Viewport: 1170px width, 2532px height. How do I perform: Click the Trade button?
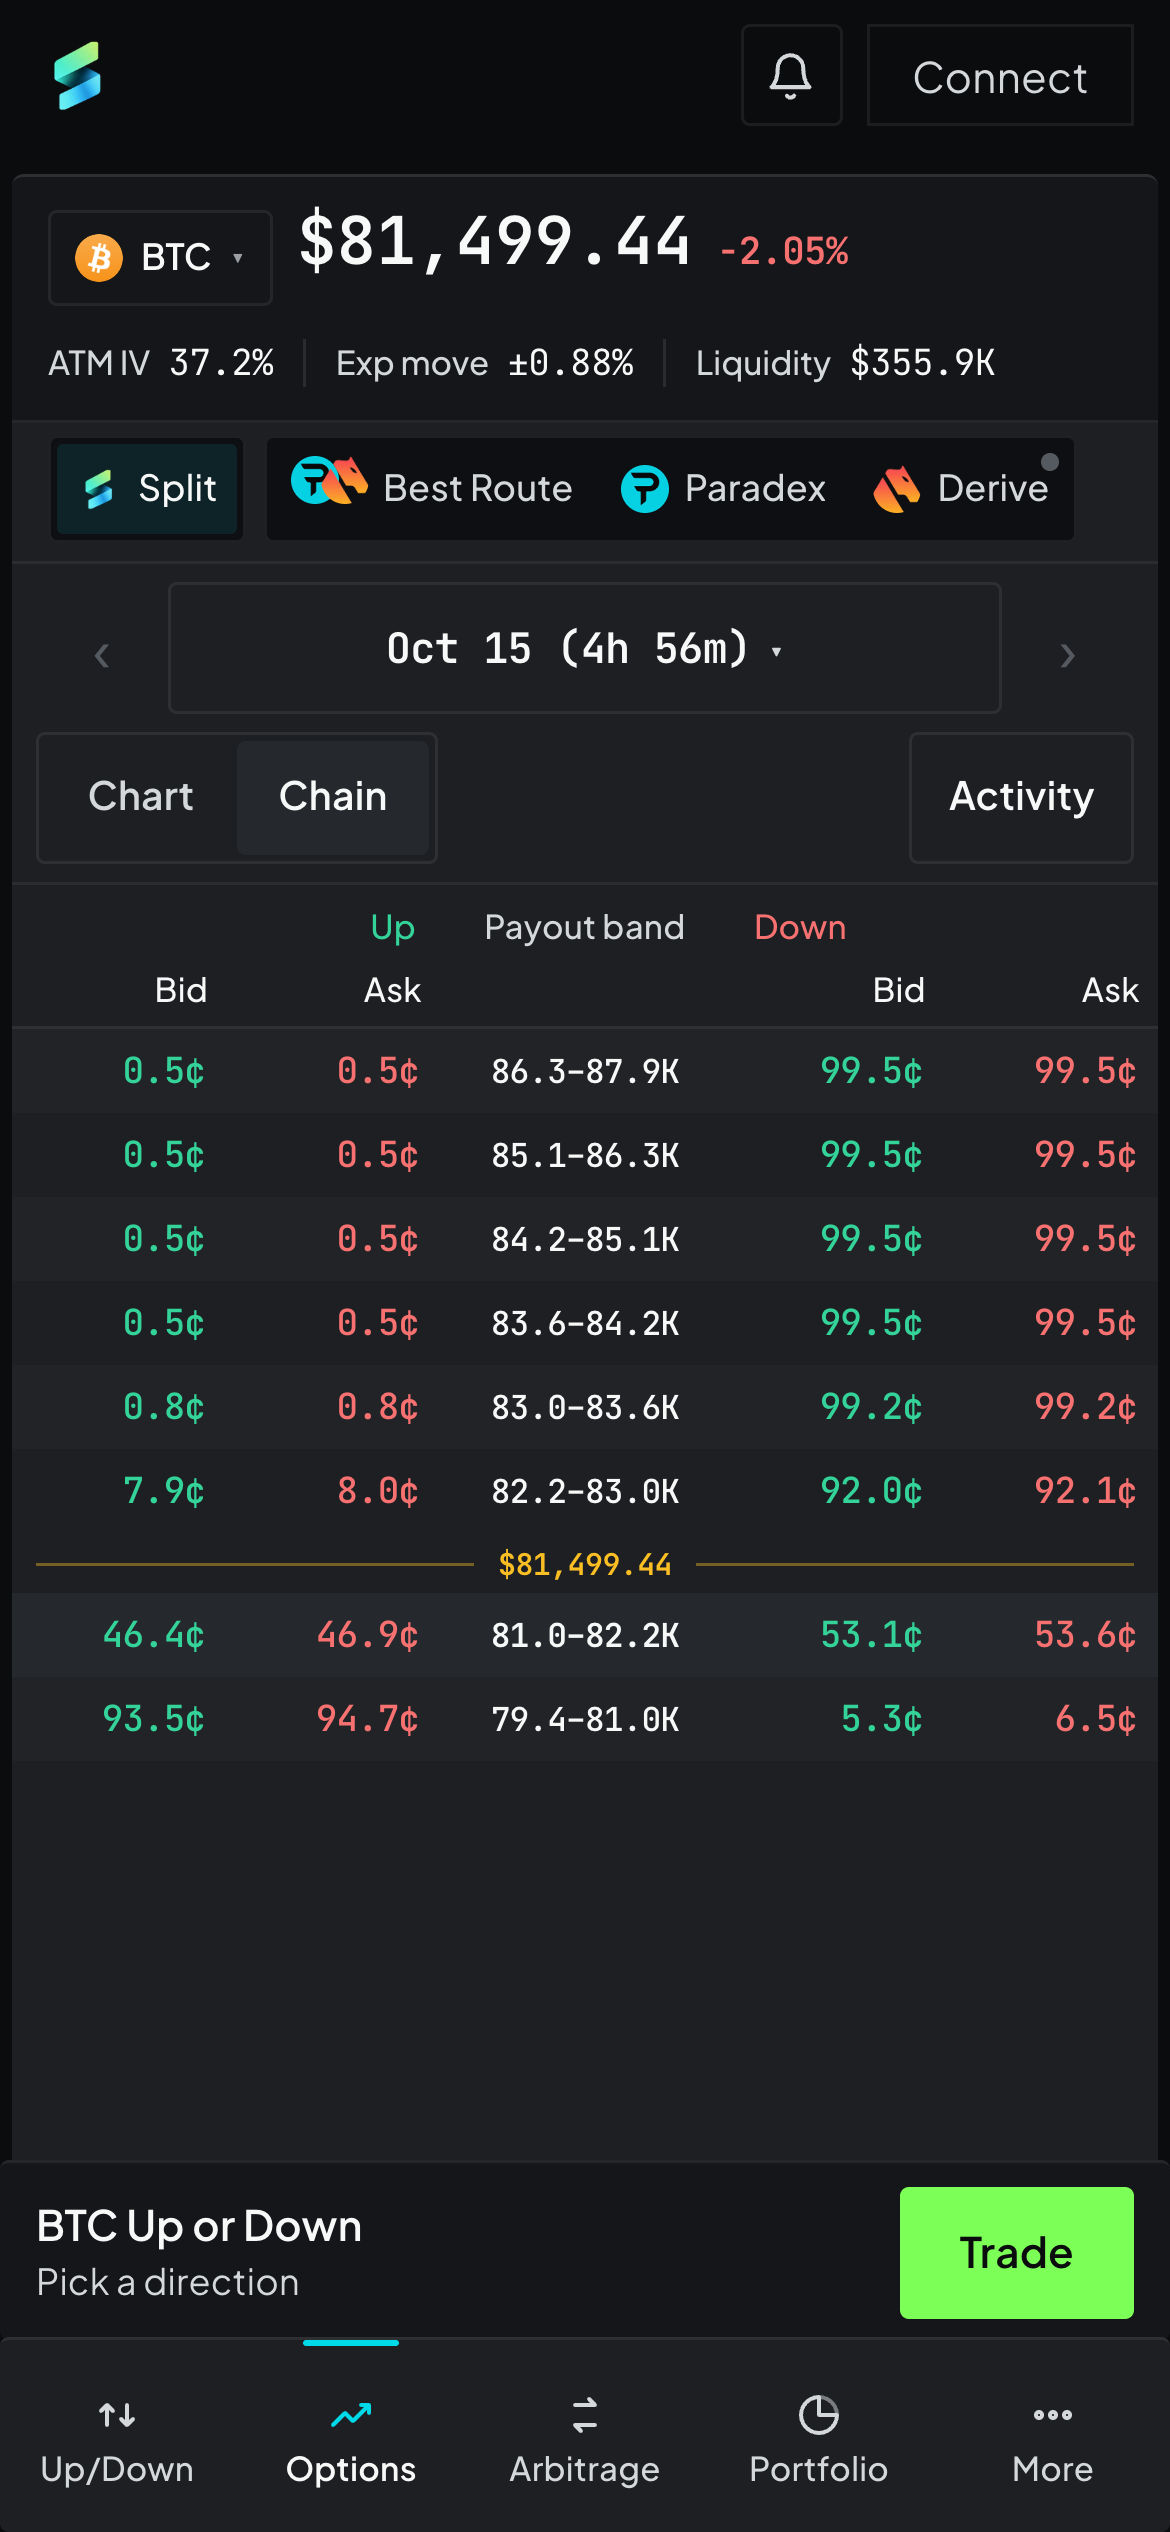[x=1017, y=2253]
